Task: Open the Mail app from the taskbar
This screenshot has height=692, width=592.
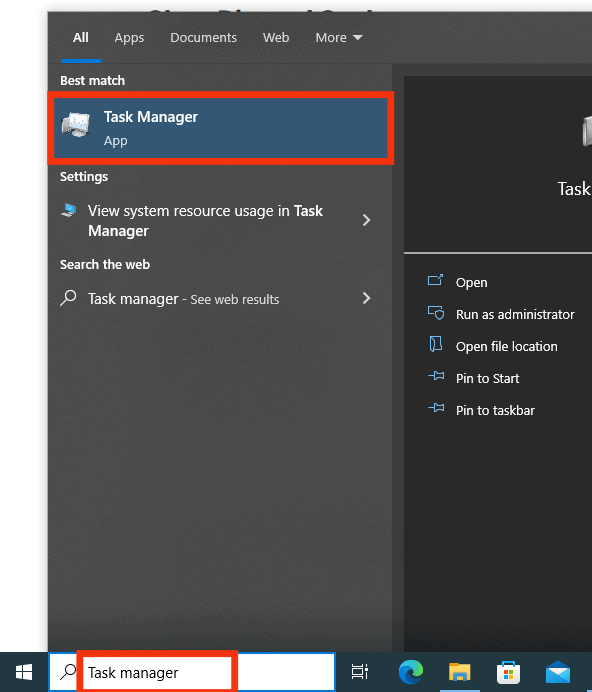Action: (558, 672)
